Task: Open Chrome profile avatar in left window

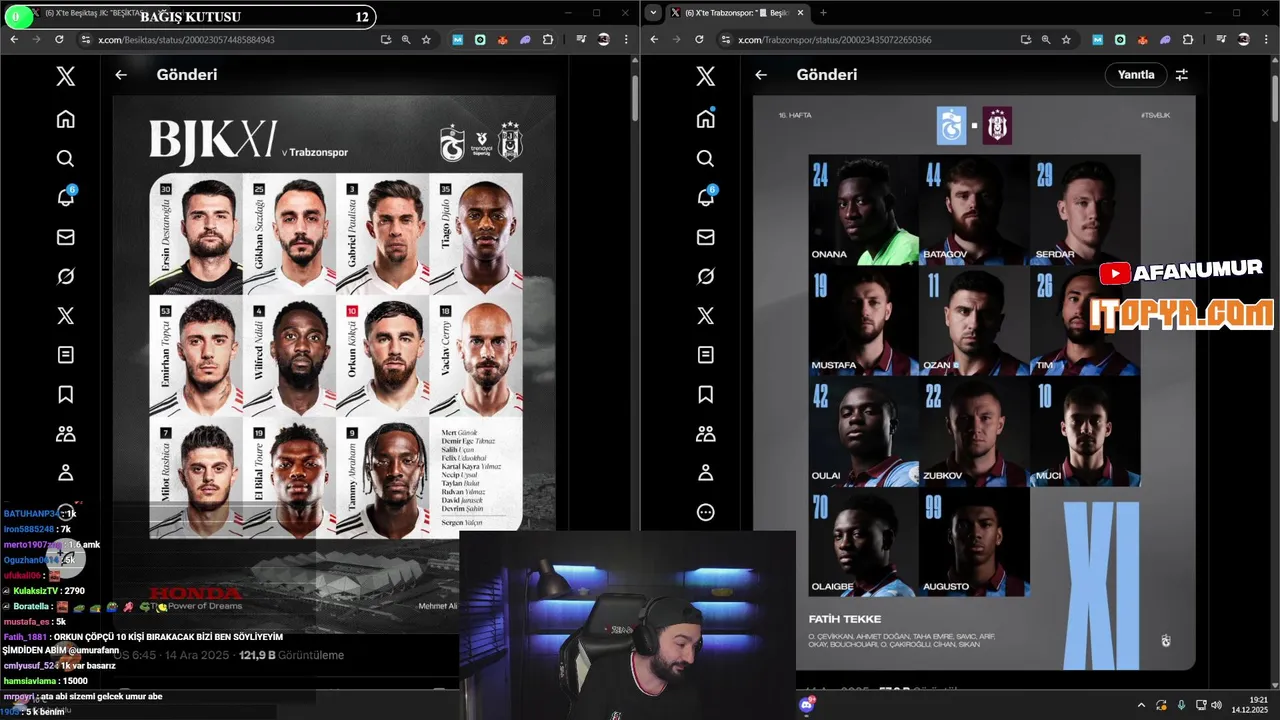Action: pos(603,39)
